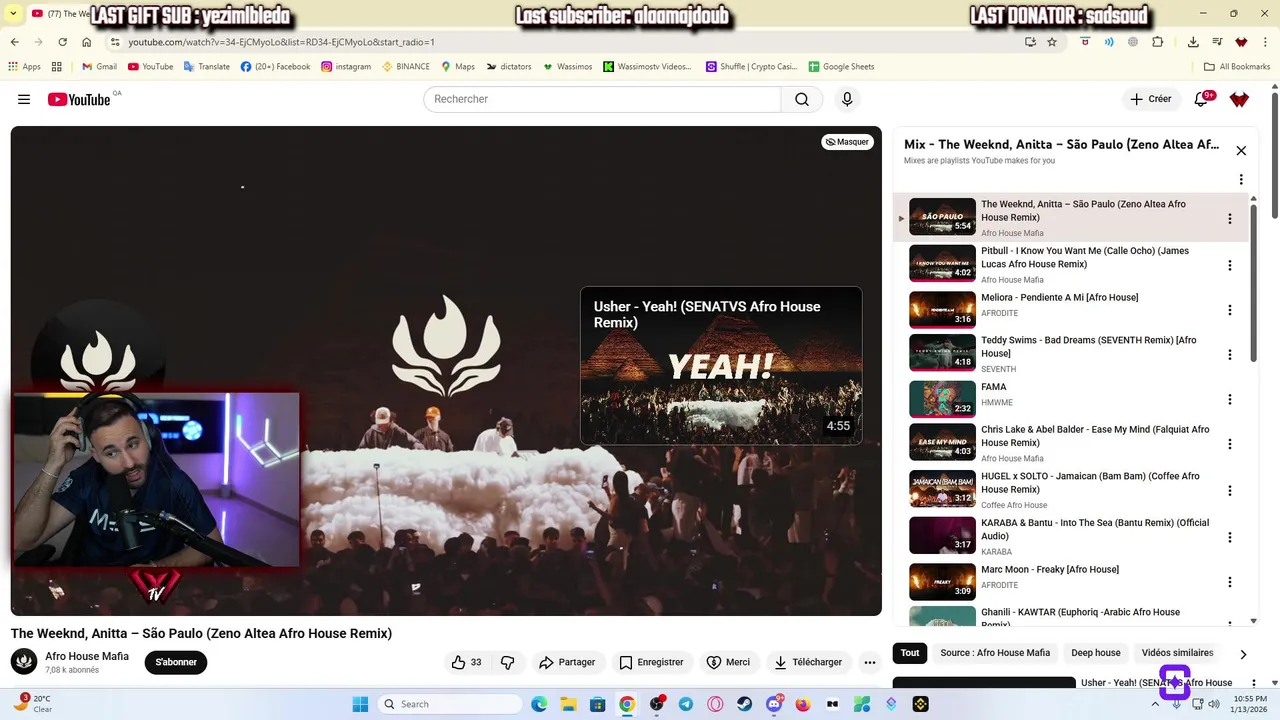Subscribe with the S'abonner button
The height and width of the screenshot is (720, 1280).
point(176,662)
